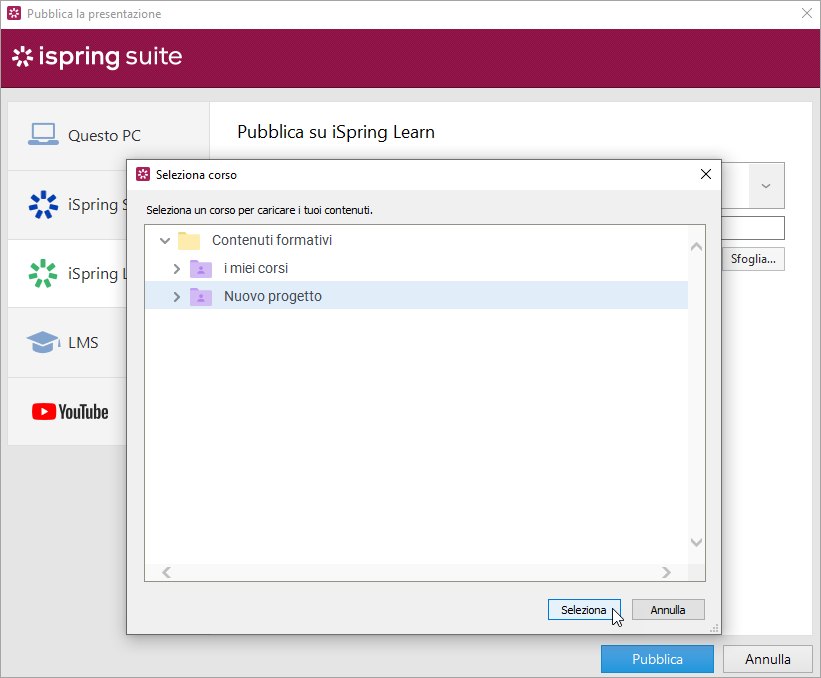Image resolution: width=821 pixels, height=678 pixels.
Task: Click the Sfoglia browse button
Action: point(753,259)
